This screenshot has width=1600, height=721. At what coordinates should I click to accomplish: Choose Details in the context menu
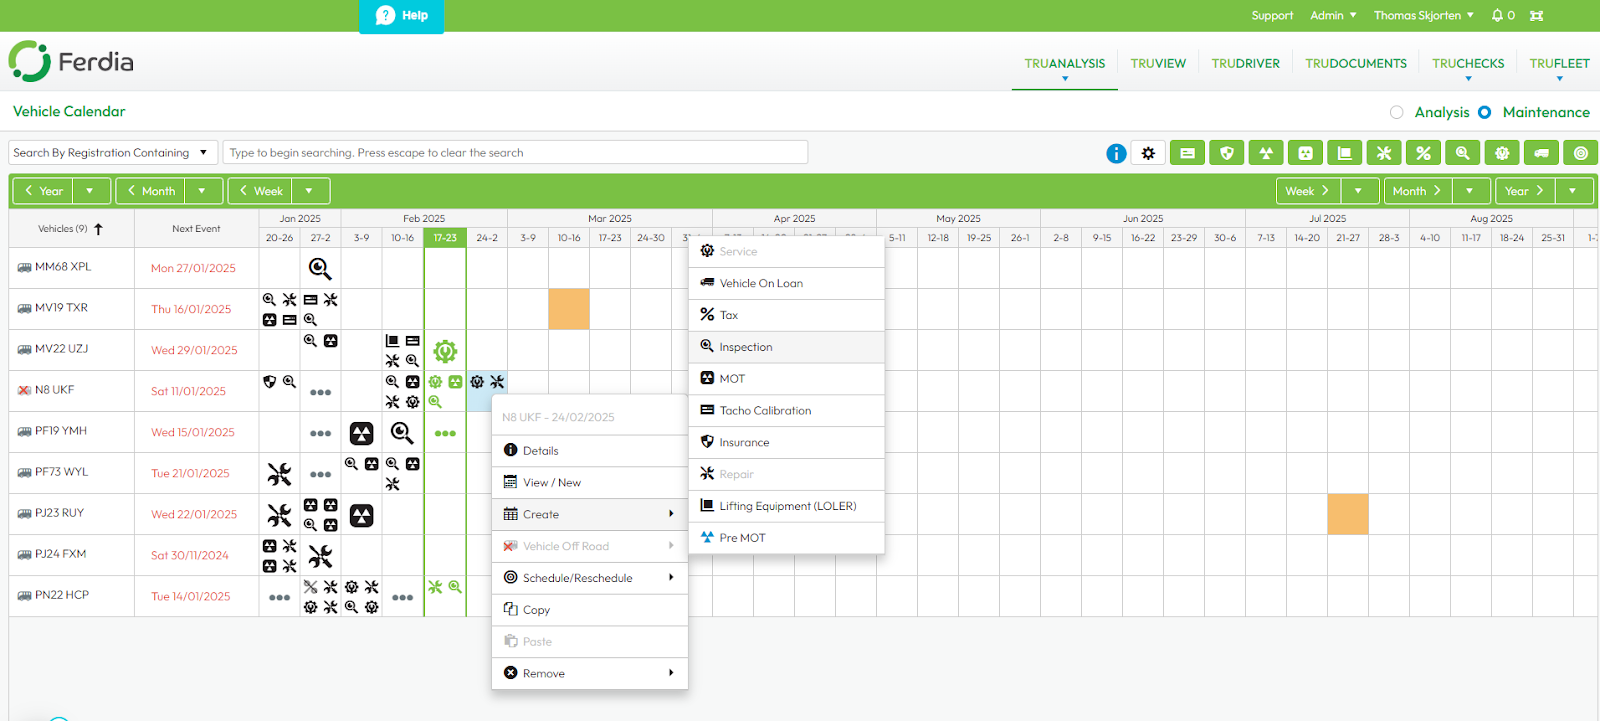(590, 450)
